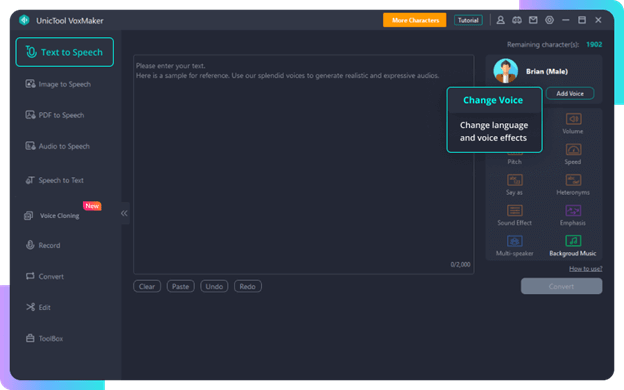Select the Emphasis tool icon
This screenshot has height=390, width=624.
(573, 211)
